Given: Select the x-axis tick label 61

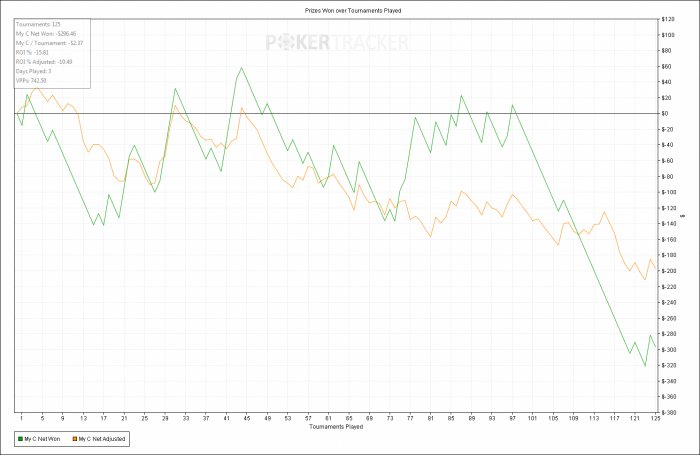Looking at the screenshot, I should click(x=329, y=418).
